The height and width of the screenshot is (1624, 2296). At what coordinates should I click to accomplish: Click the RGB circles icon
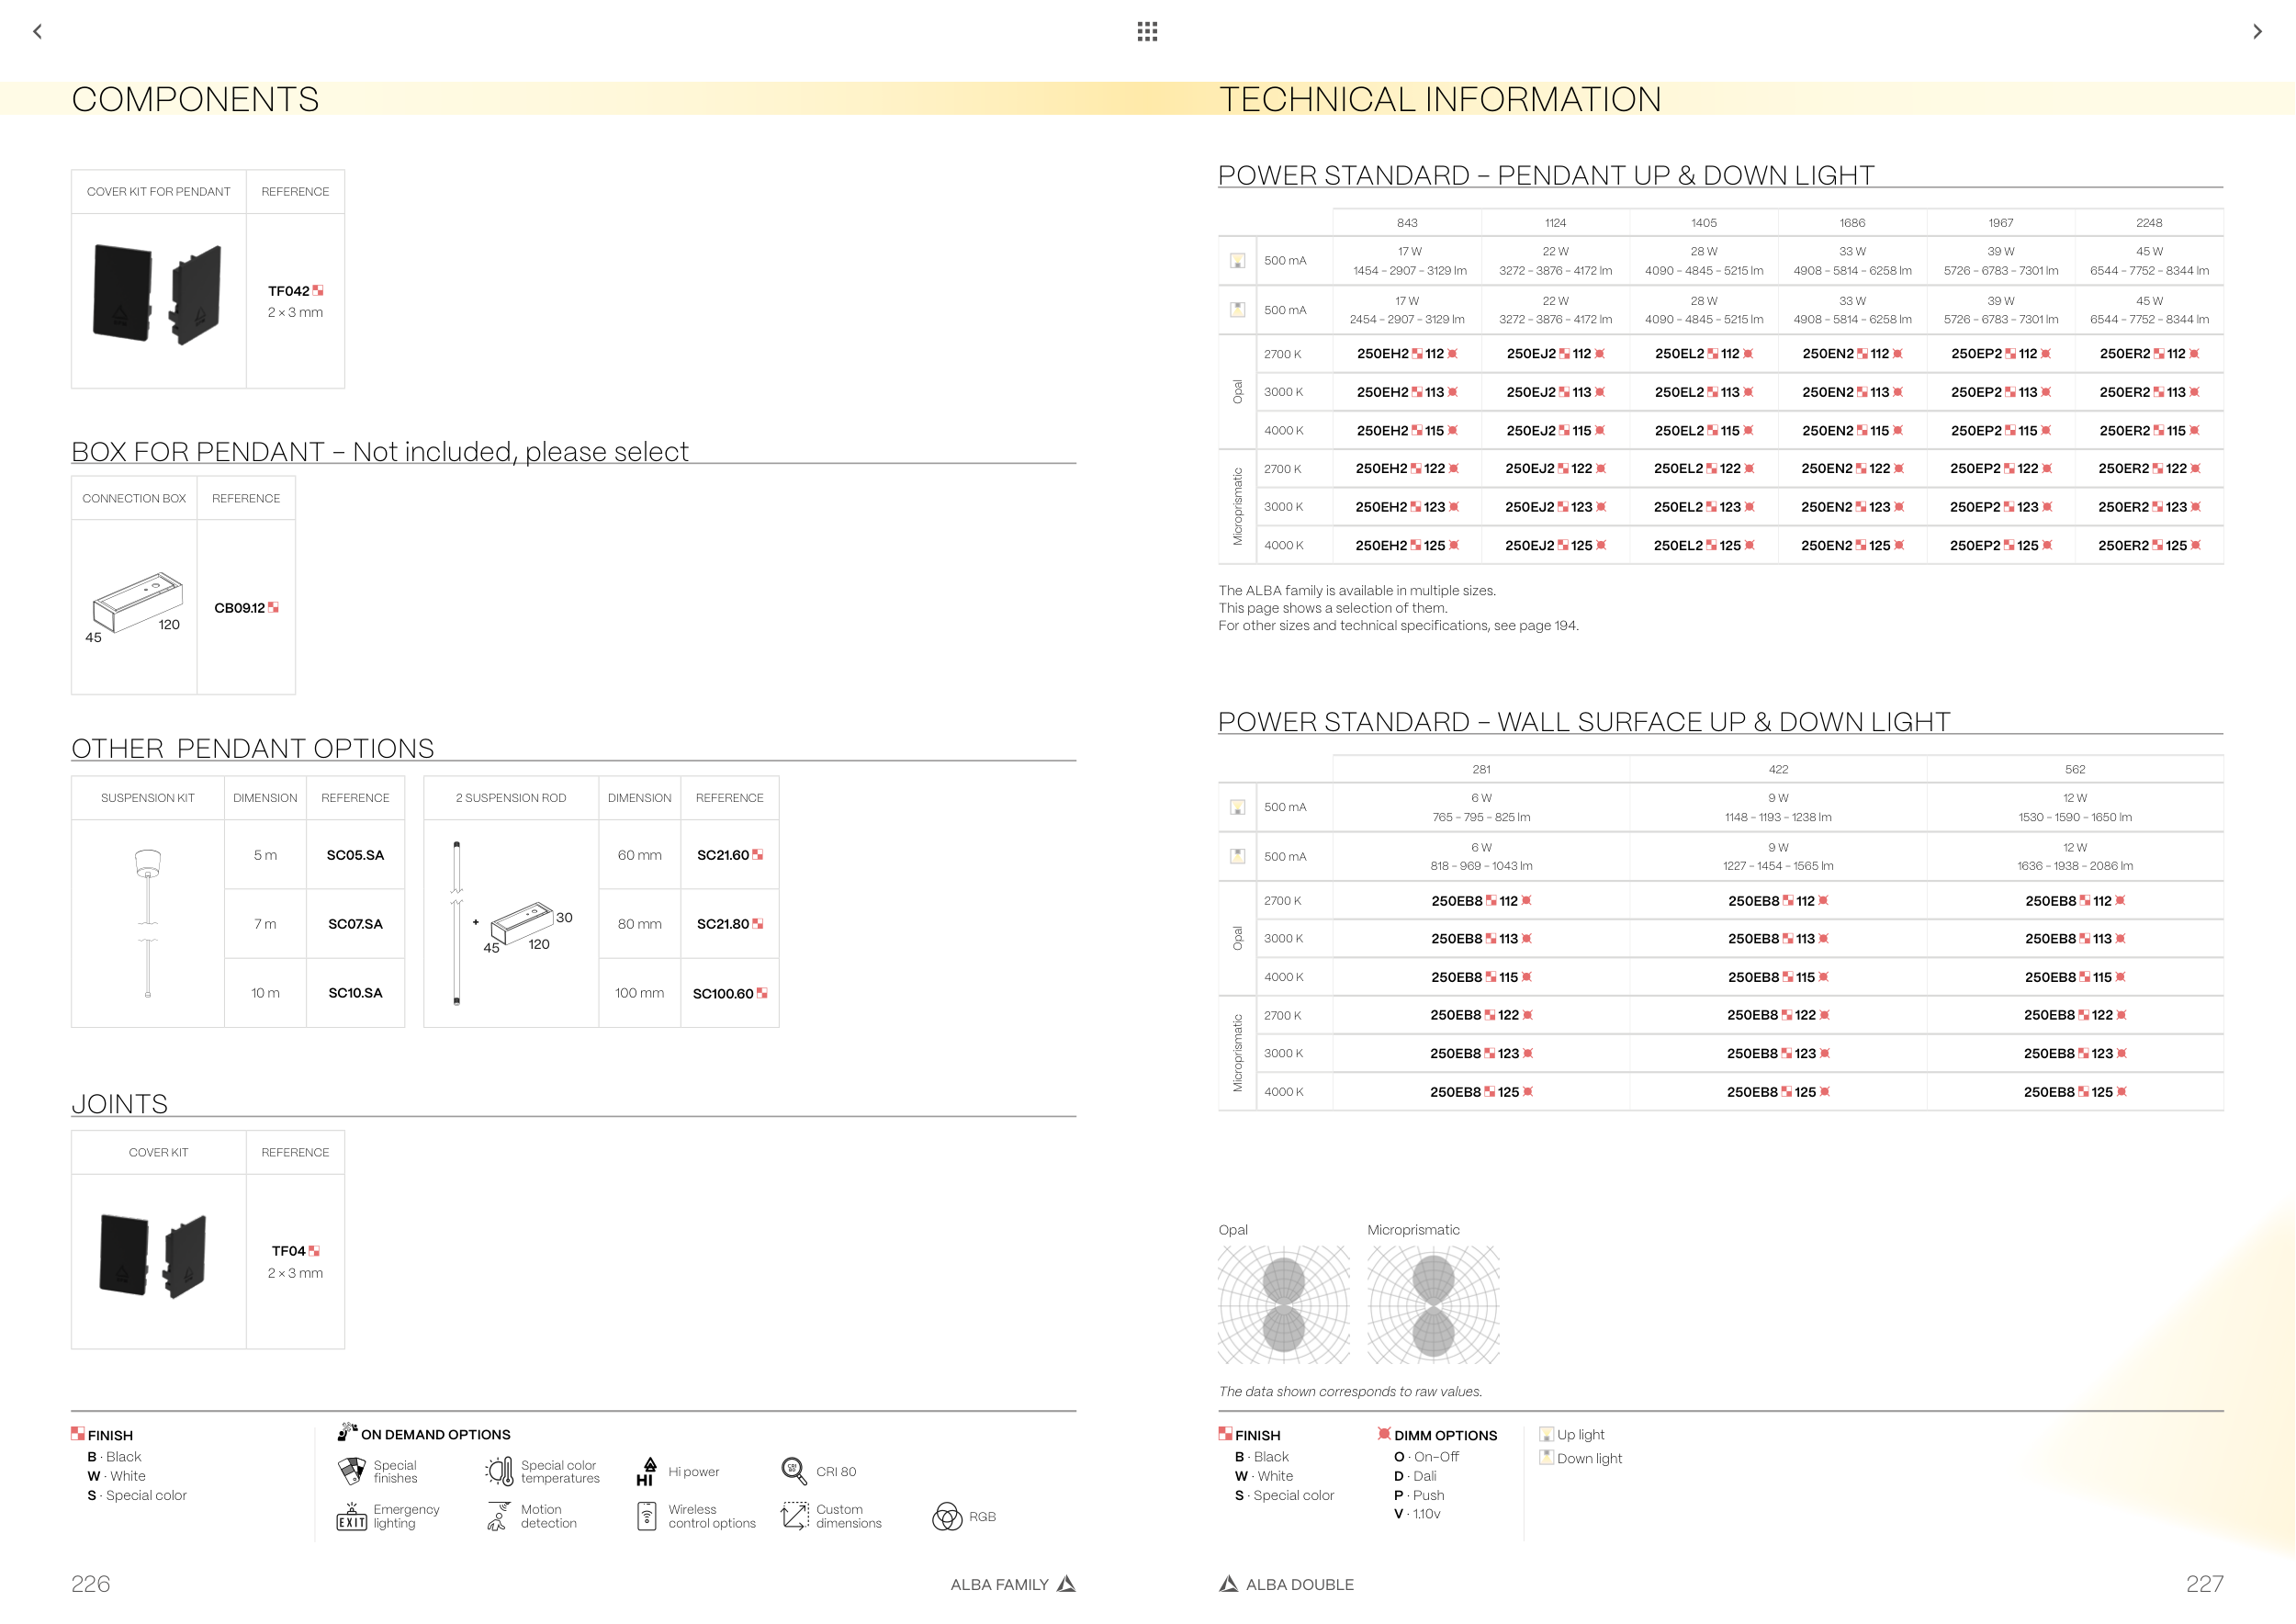click(x=946, y=1517)
